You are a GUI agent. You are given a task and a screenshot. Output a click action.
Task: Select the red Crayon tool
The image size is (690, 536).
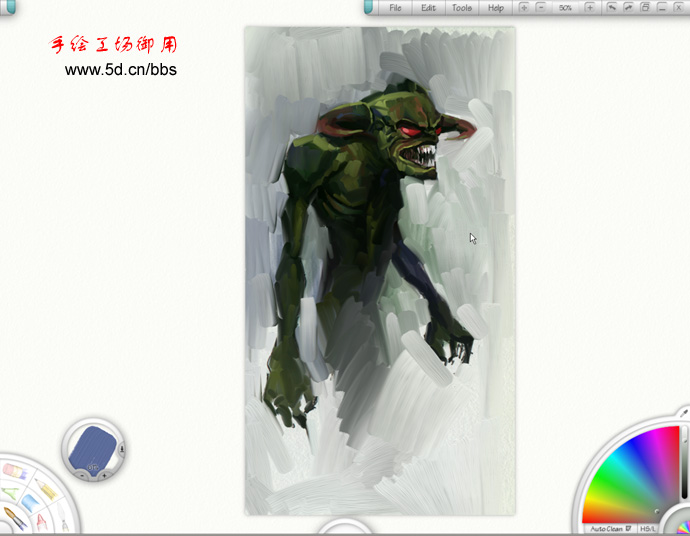[41, 522]
